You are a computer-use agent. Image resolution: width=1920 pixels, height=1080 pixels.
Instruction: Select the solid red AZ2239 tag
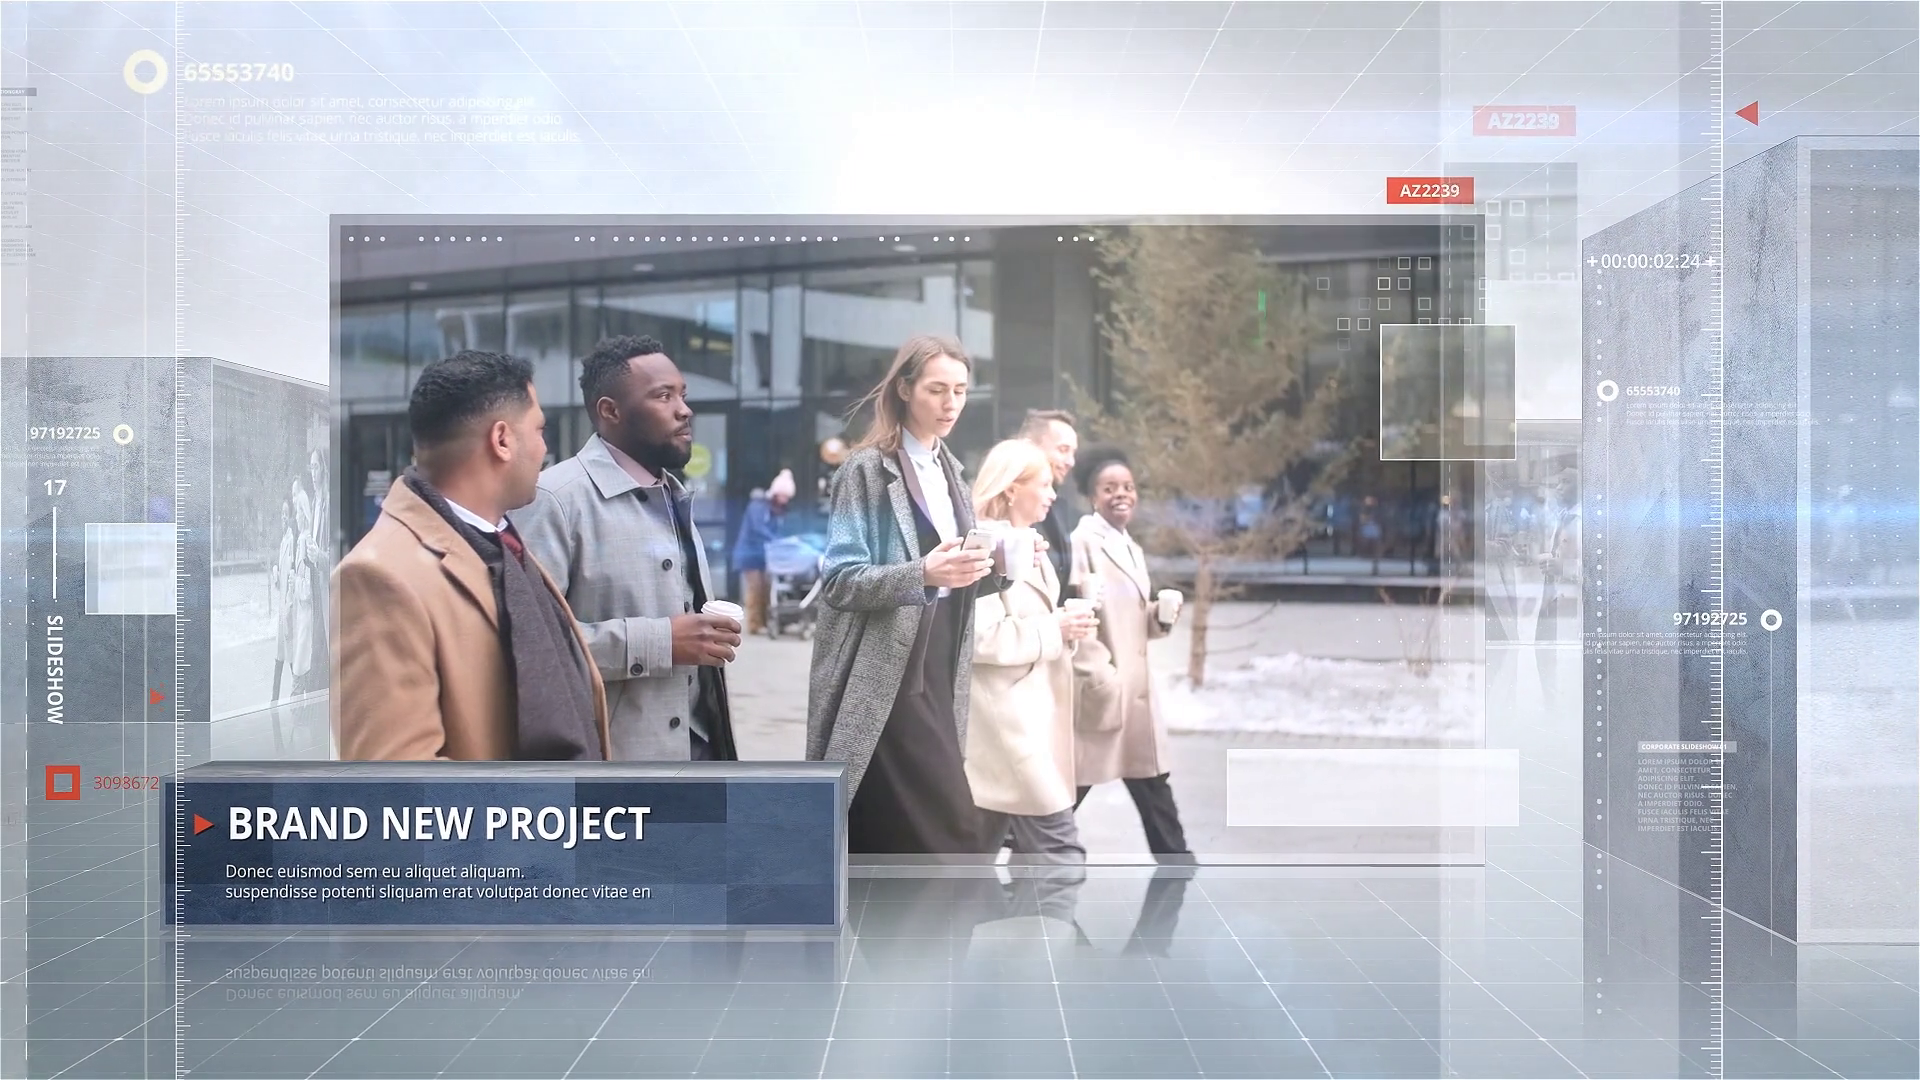1429,191
